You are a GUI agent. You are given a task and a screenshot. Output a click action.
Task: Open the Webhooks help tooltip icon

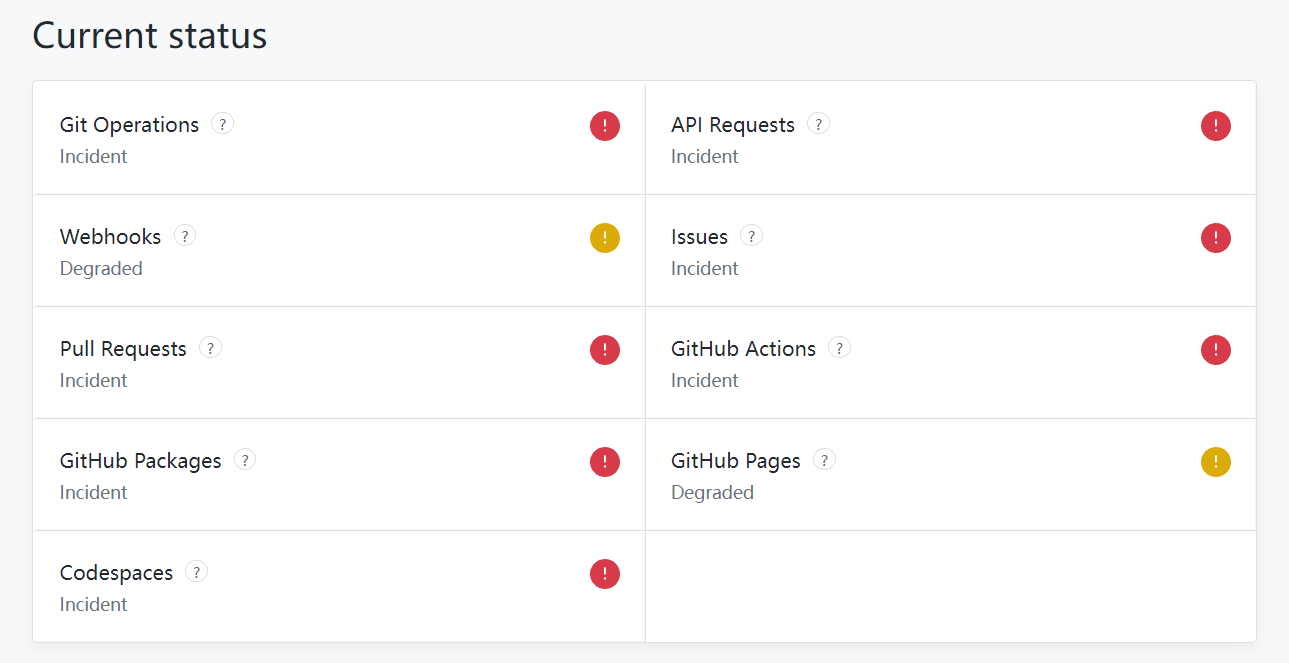pyautogui.click(x=185, y=236)
